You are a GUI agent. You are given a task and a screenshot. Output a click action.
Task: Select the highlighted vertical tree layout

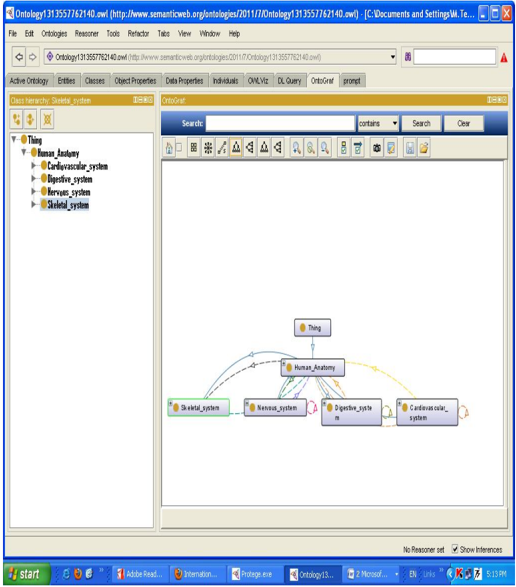236,147
